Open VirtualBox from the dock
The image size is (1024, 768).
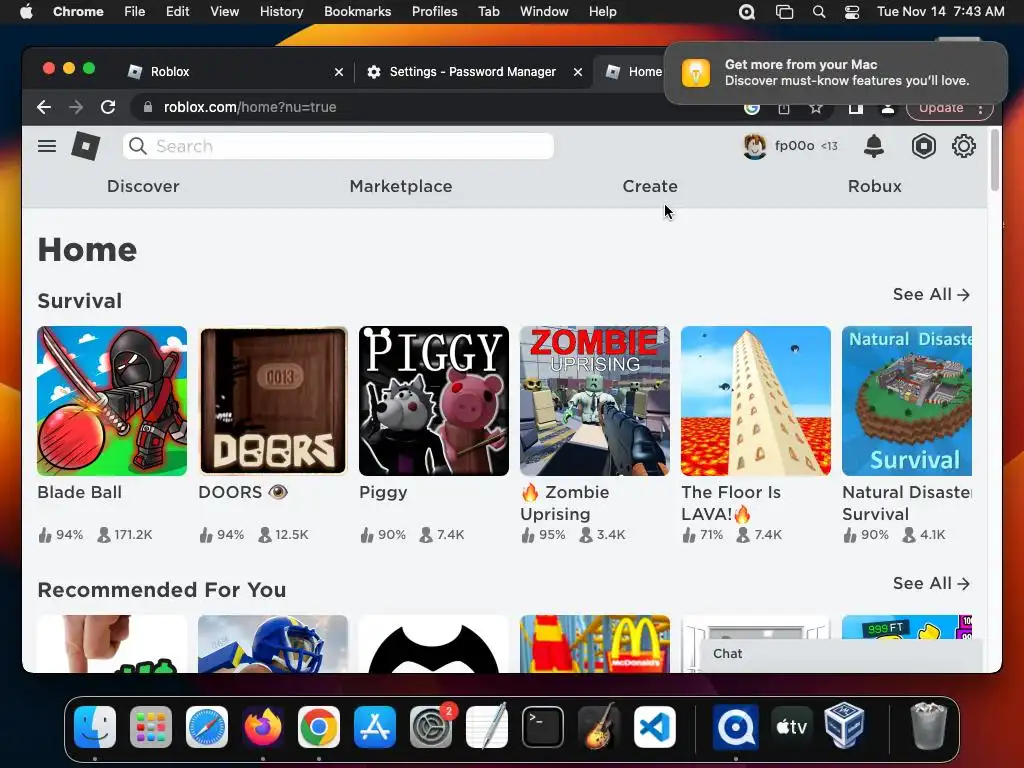click(x=844, y=726)
